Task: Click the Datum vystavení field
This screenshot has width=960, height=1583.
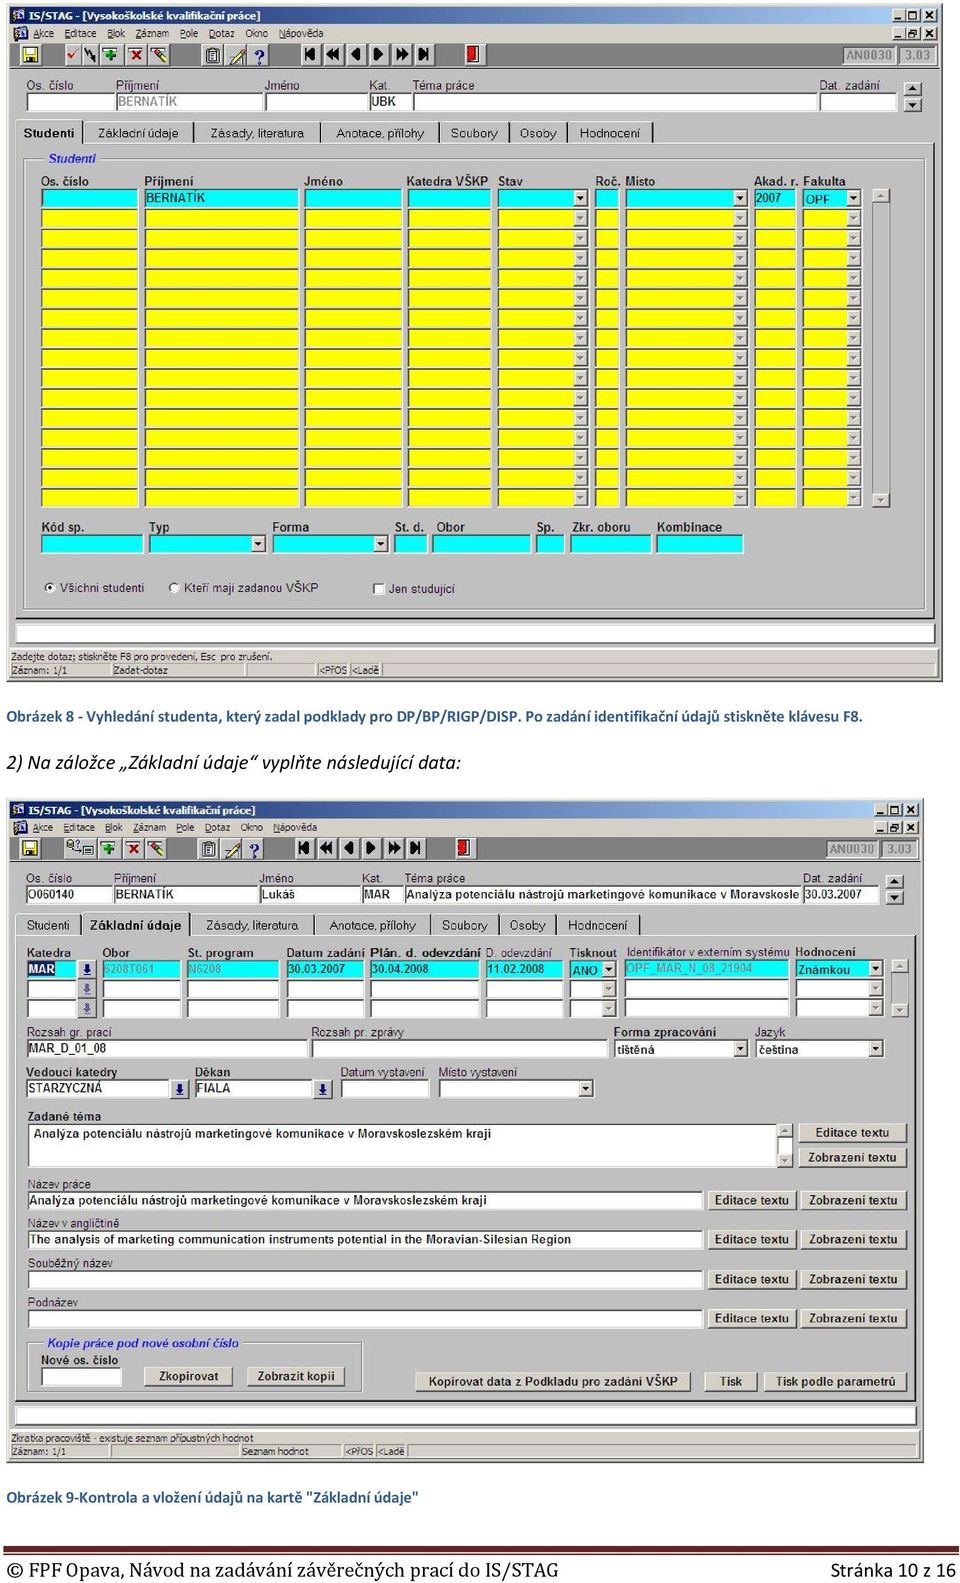Action: 385,1088
